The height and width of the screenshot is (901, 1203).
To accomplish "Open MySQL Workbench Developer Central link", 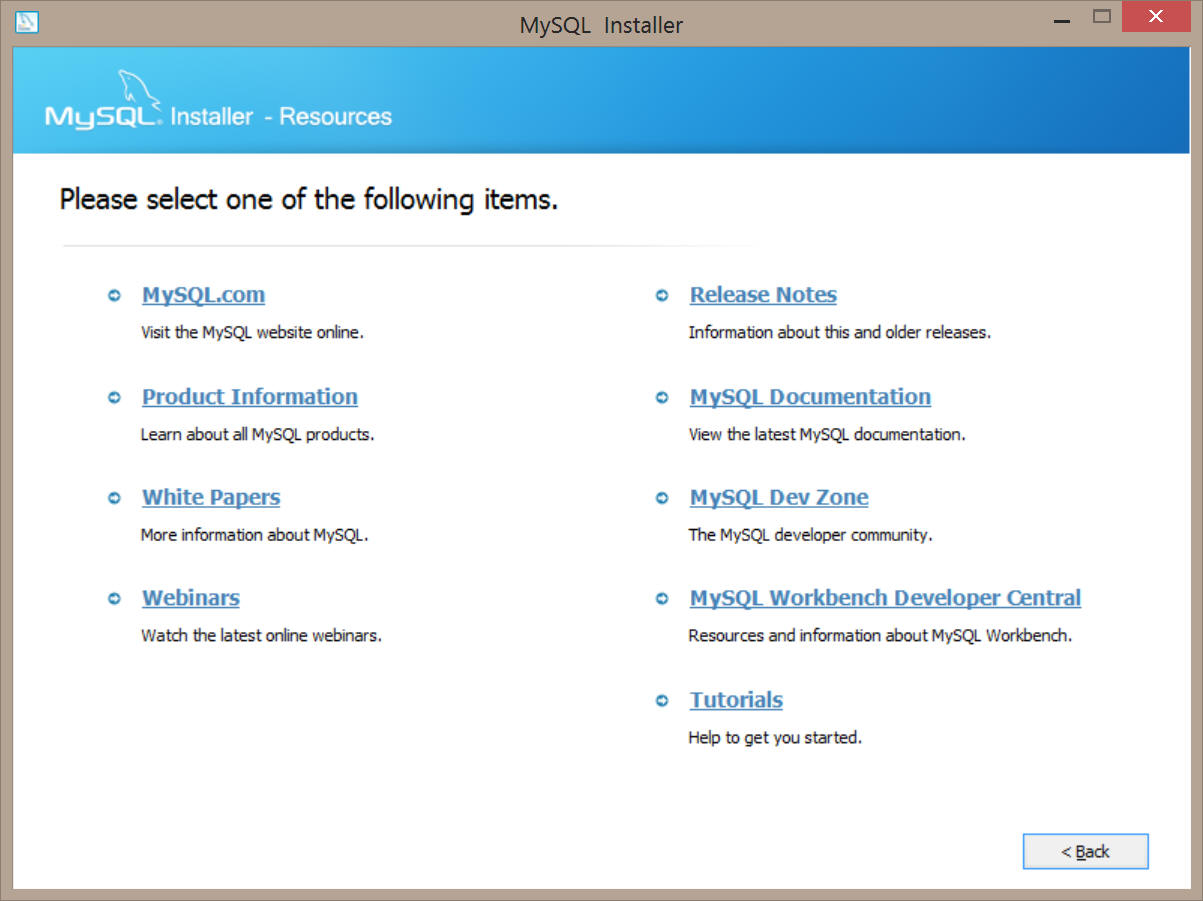I will click(885, 598).
